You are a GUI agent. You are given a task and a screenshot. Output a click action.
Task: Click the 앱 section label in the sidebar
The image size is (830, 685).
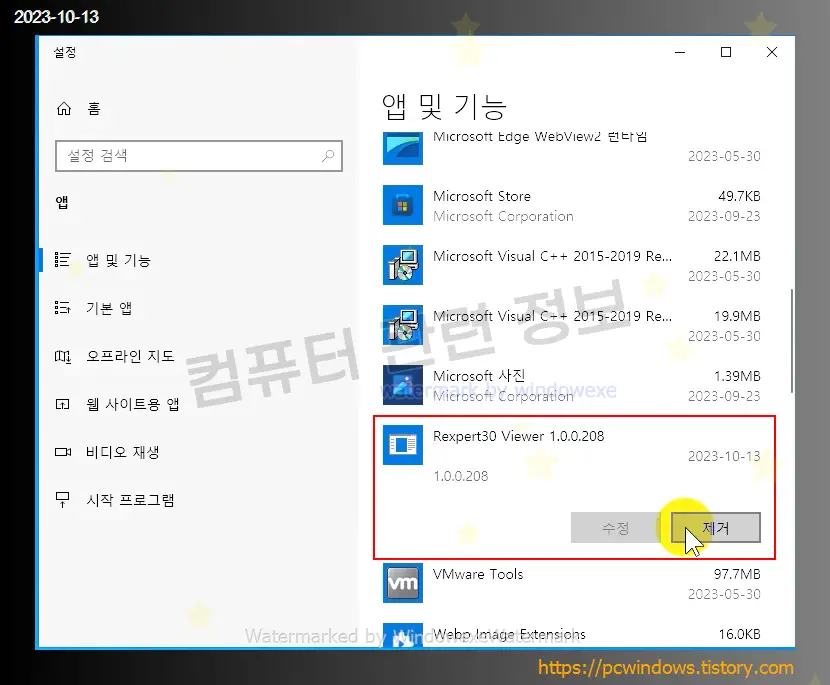tap(62, 202)
